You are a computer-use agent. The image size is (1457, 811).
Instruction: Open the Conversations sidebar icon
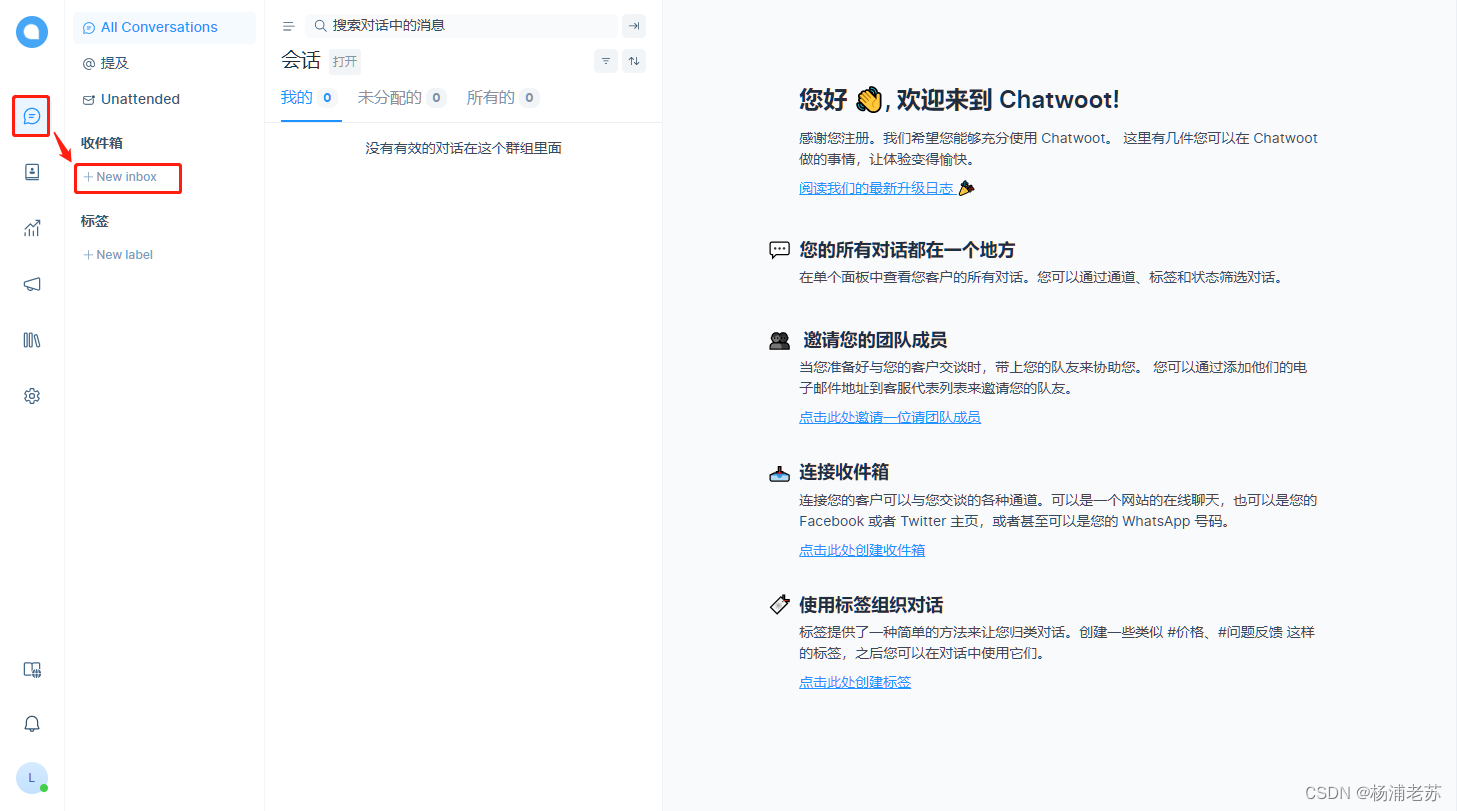(32, 116)
